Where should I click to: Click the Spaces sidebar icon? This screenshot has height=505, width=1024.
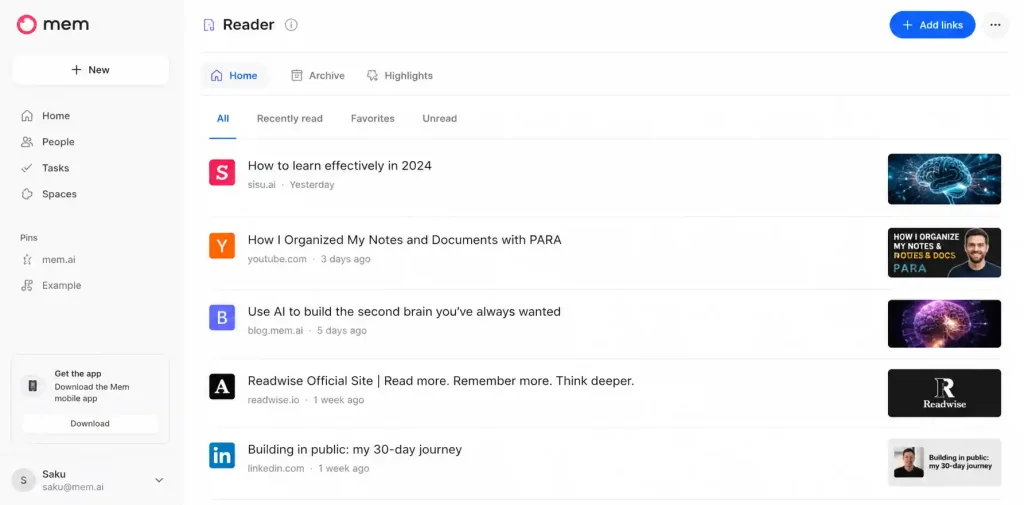(27, 194)
